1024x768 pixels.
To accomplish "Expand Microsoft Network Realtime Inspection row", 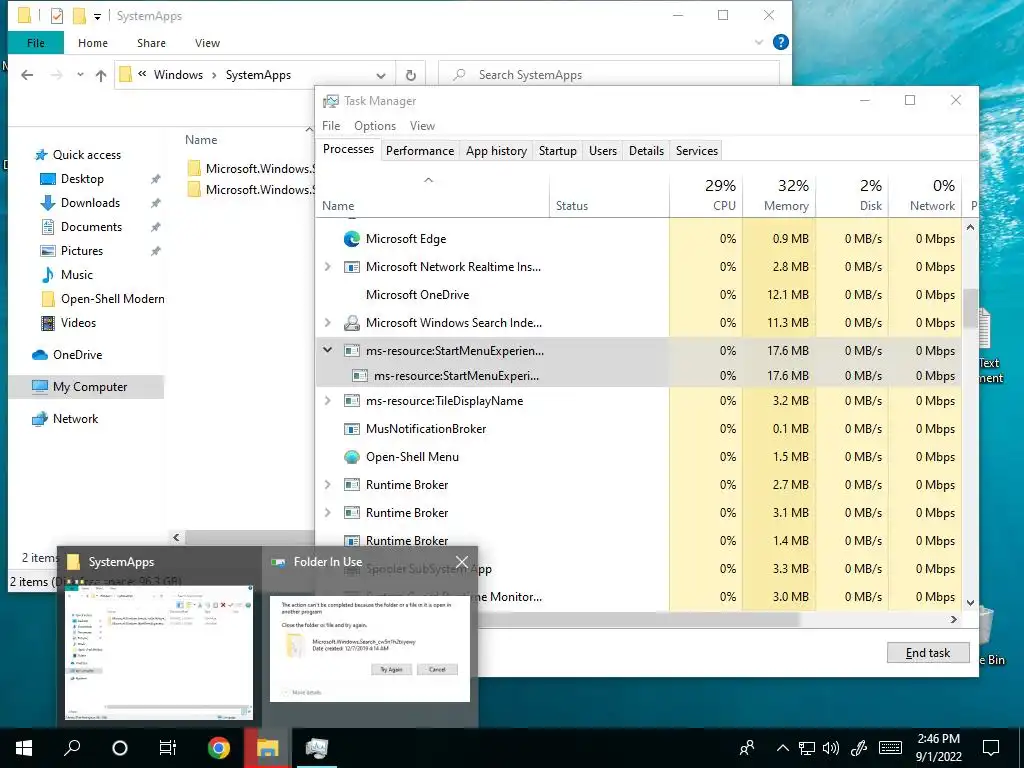I will coord(328,267).
